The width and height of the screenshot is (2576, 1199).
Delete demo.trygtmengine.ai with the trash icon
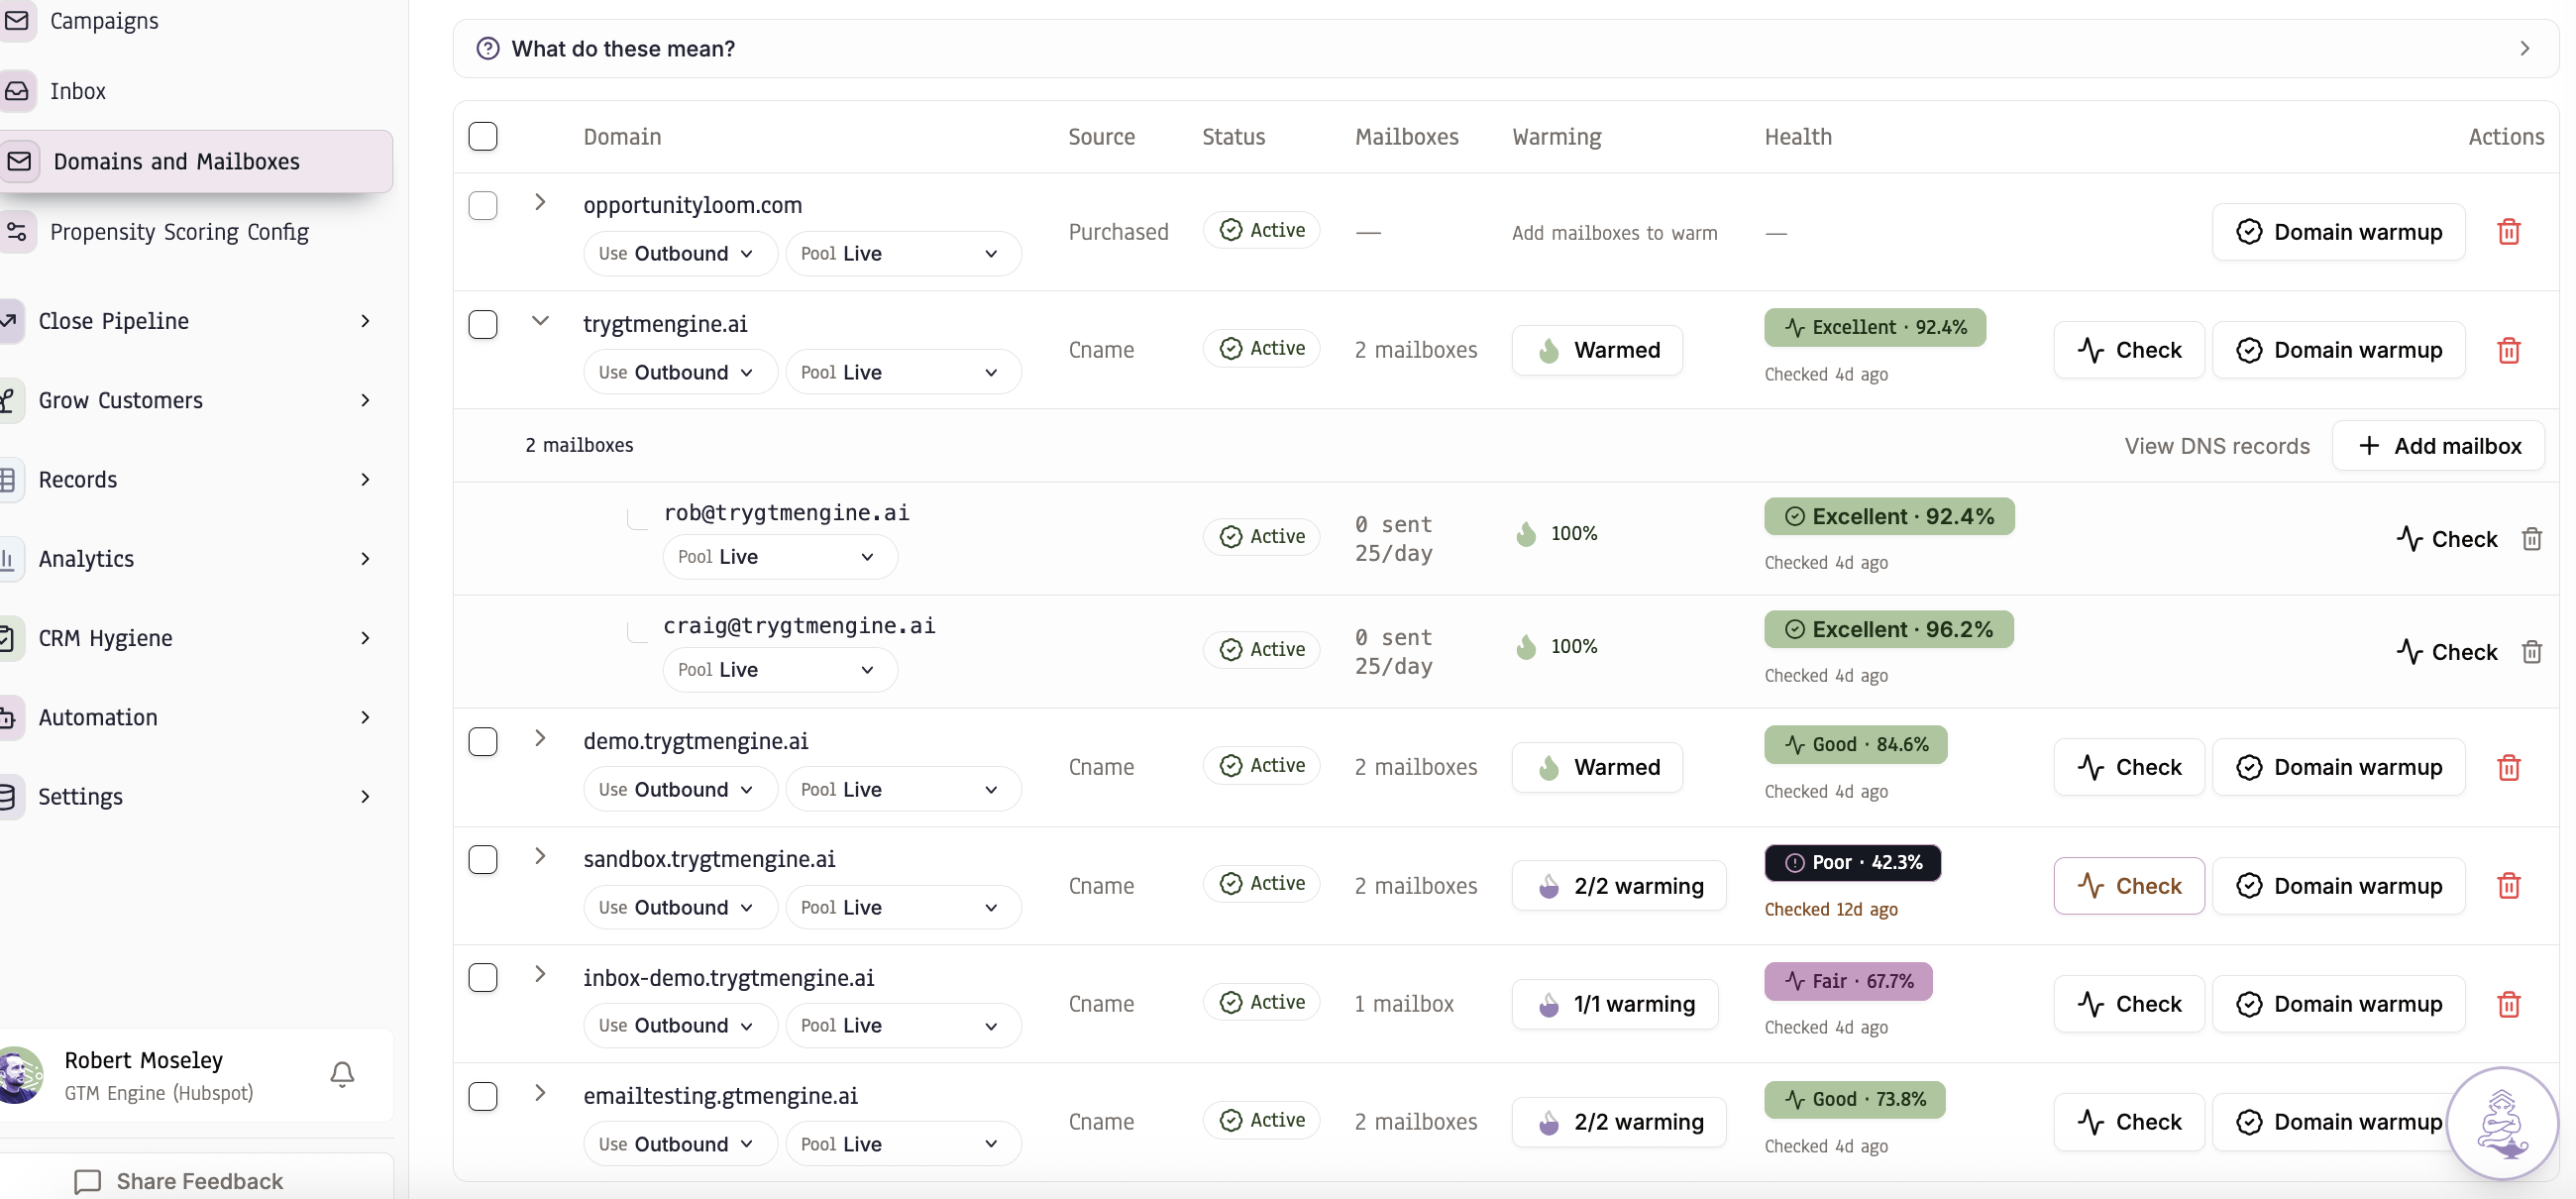[2508, 767]
